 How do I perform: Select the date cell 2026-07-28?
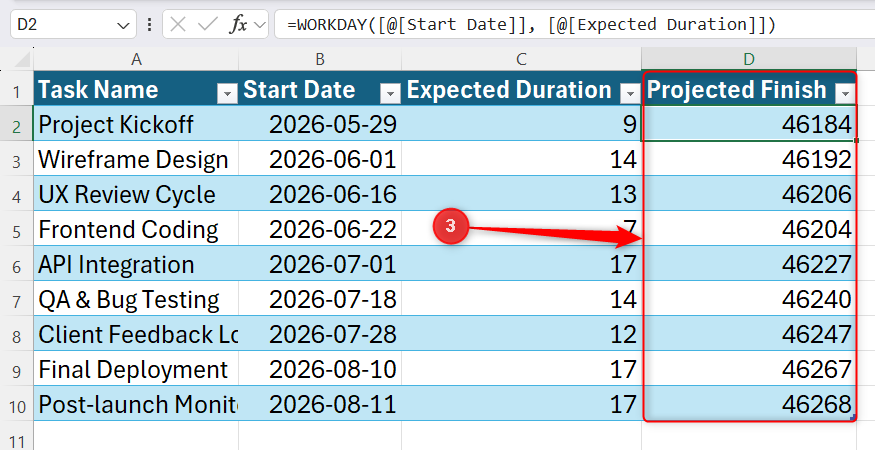coord(320,334)
